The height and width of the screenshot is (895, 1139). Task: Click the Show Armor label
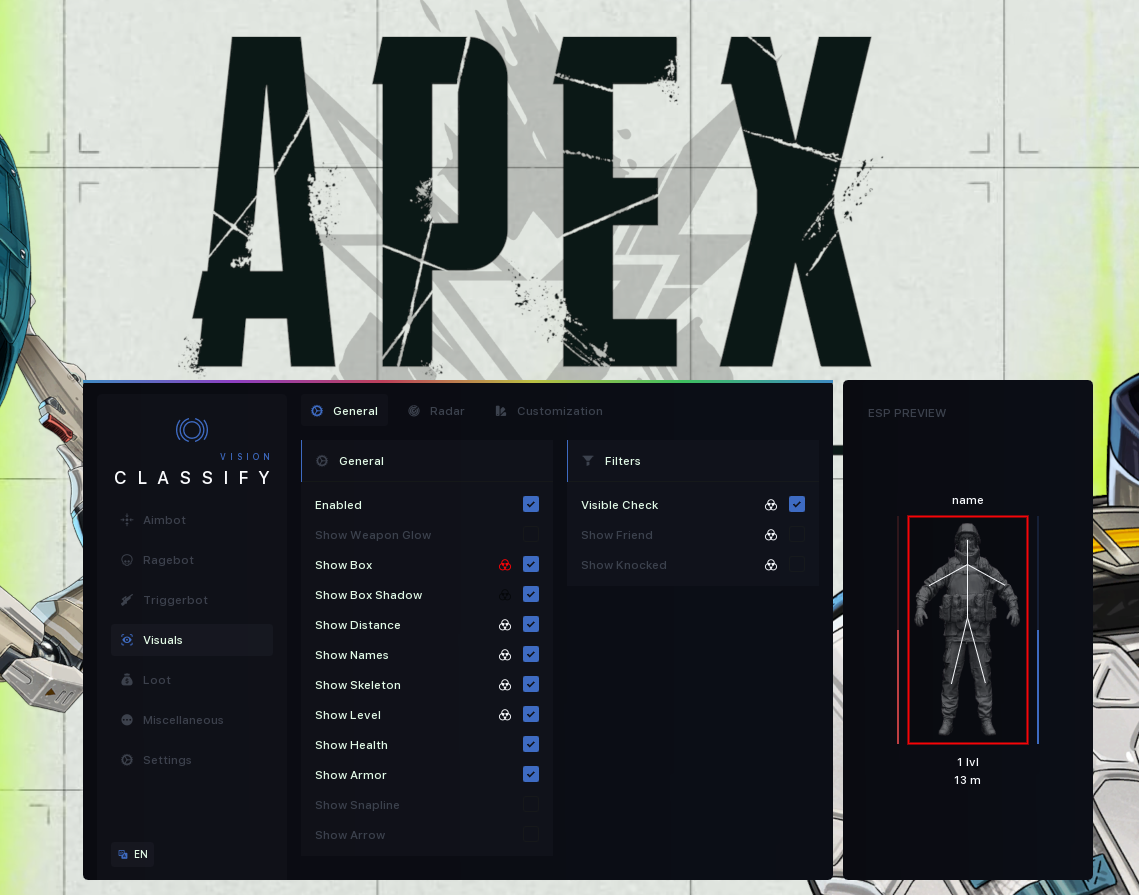click(x=351, y=775)
